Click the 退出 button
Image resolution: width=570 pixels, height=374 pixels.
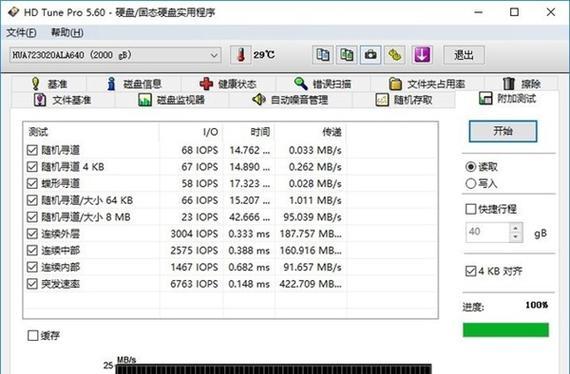click(464, 55)
